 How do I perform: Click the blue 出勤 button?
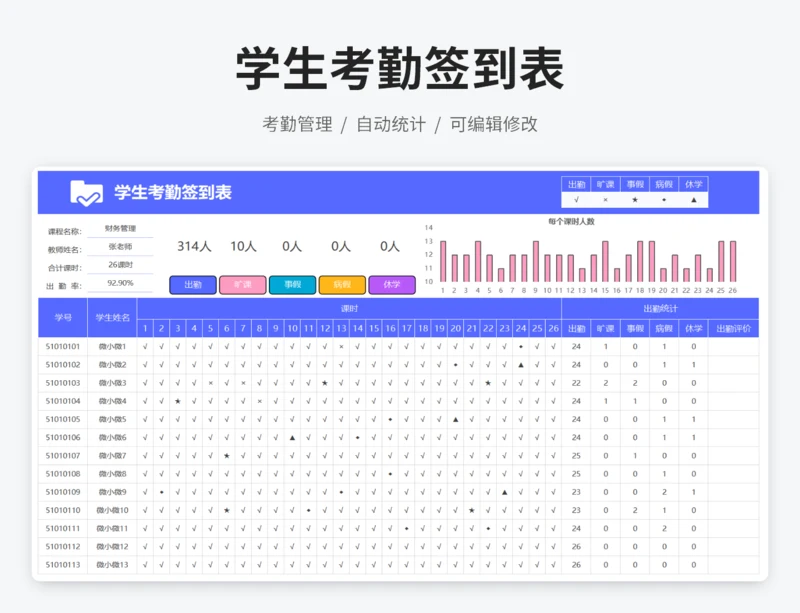pyautogui.click(x=193, y=285)
